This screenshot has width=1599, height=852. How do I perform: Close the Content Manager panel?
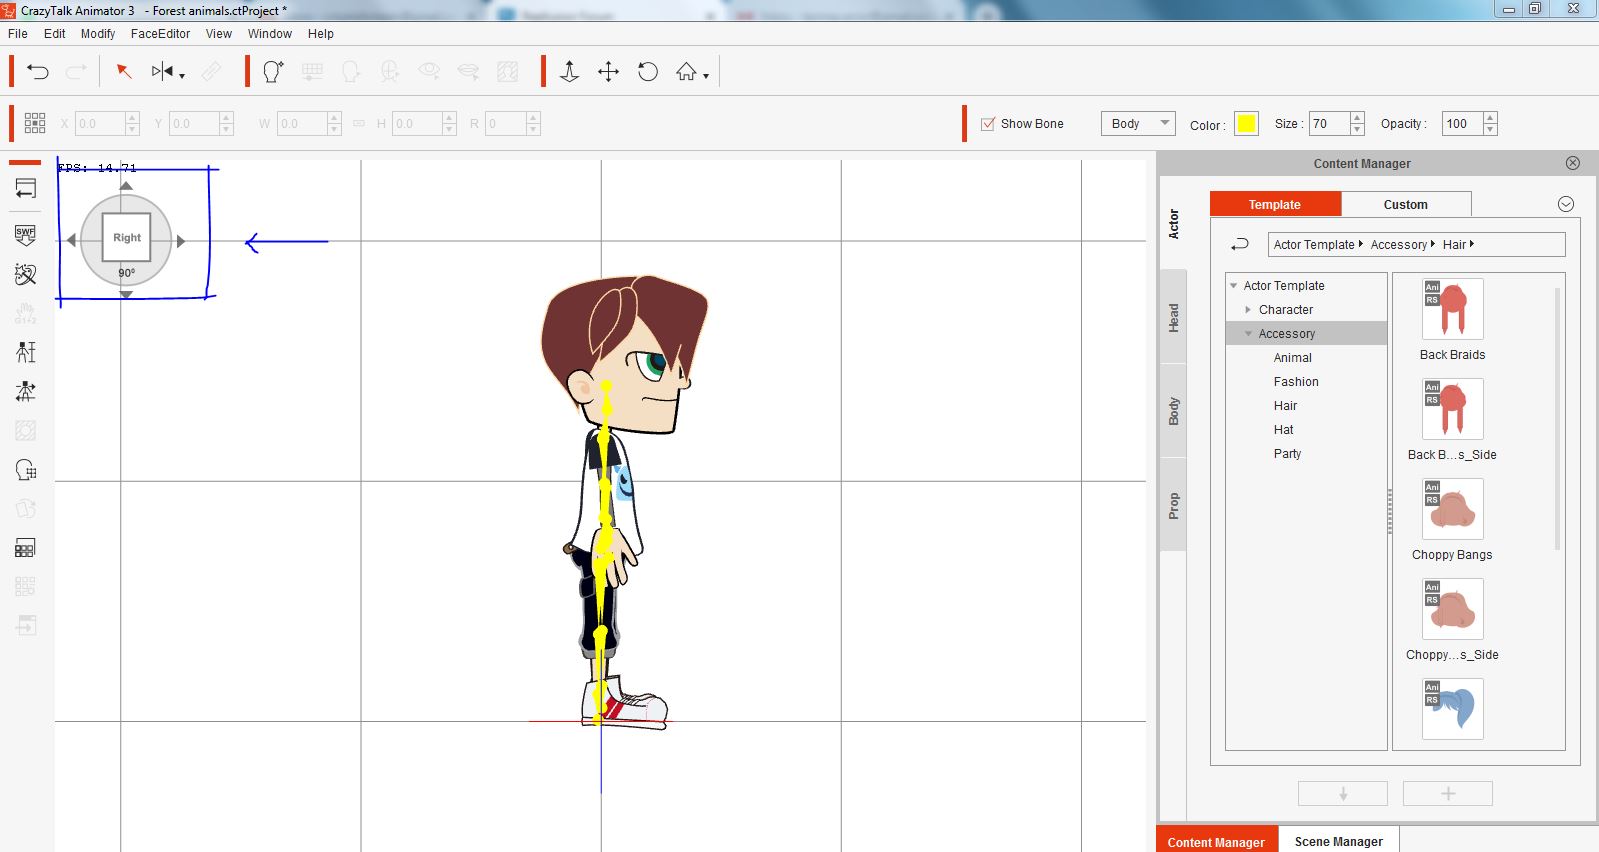click(x=1573, y=163)
